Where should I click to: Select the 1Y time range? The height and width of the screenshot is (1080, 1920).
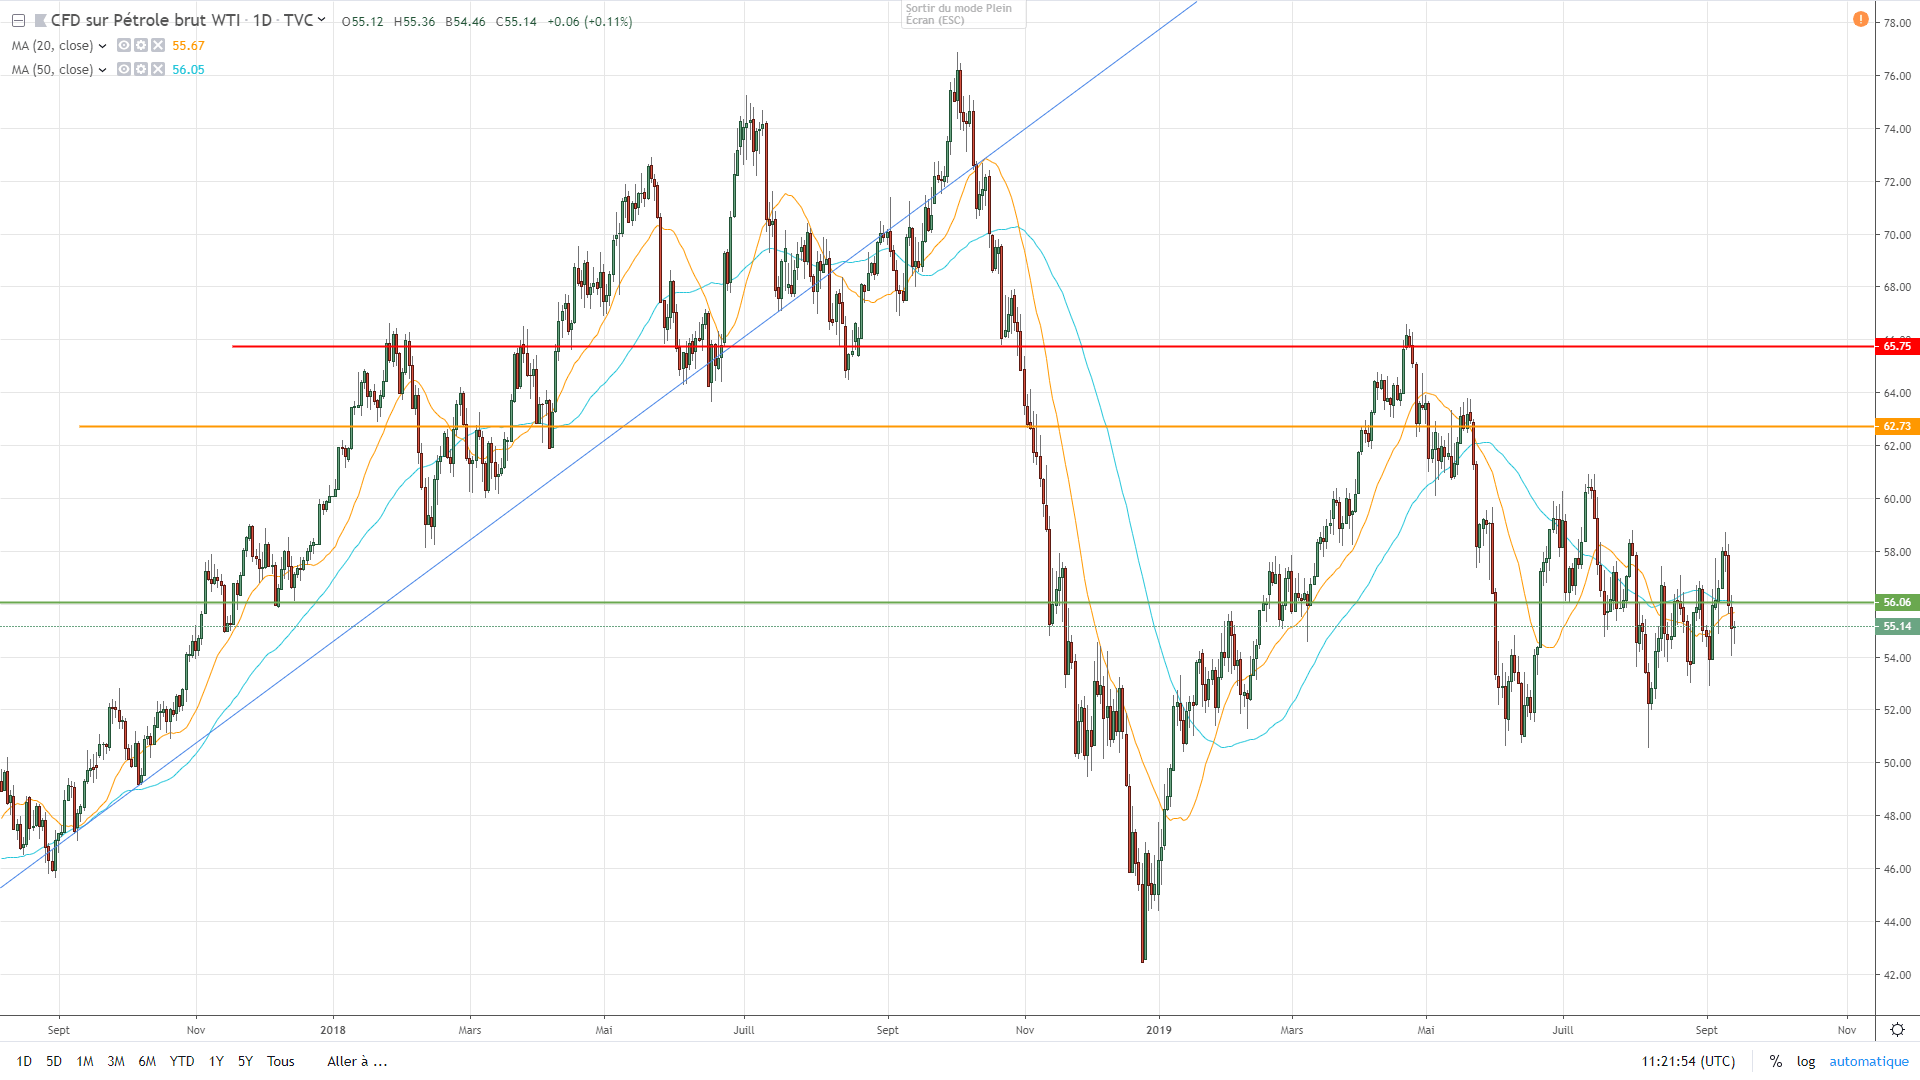(216, 1061)
